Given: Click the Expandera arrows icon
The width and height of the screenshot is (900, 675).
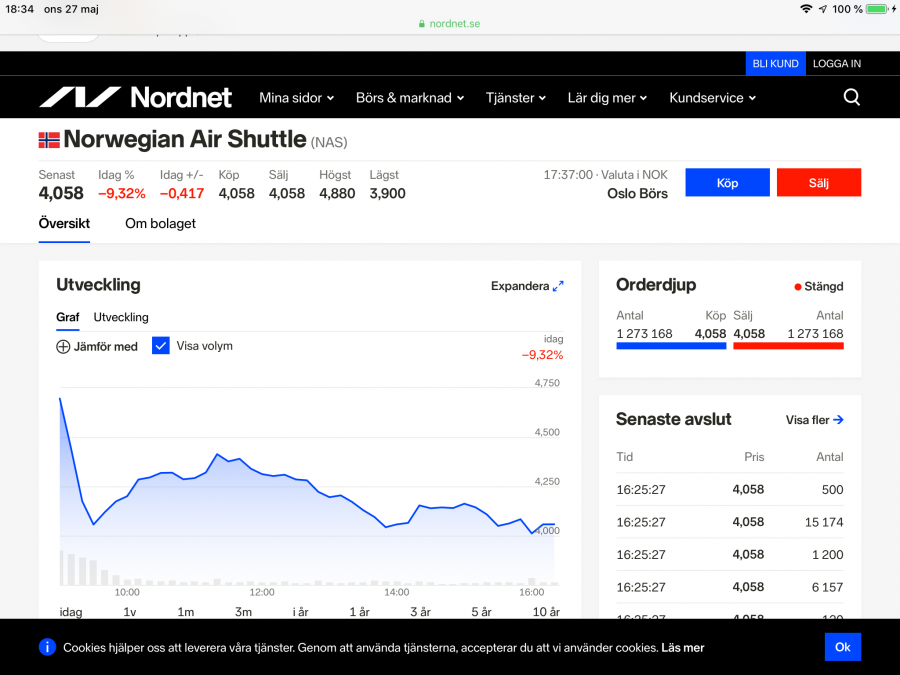Looking at the screenshot, I should [x=558, y=286].
